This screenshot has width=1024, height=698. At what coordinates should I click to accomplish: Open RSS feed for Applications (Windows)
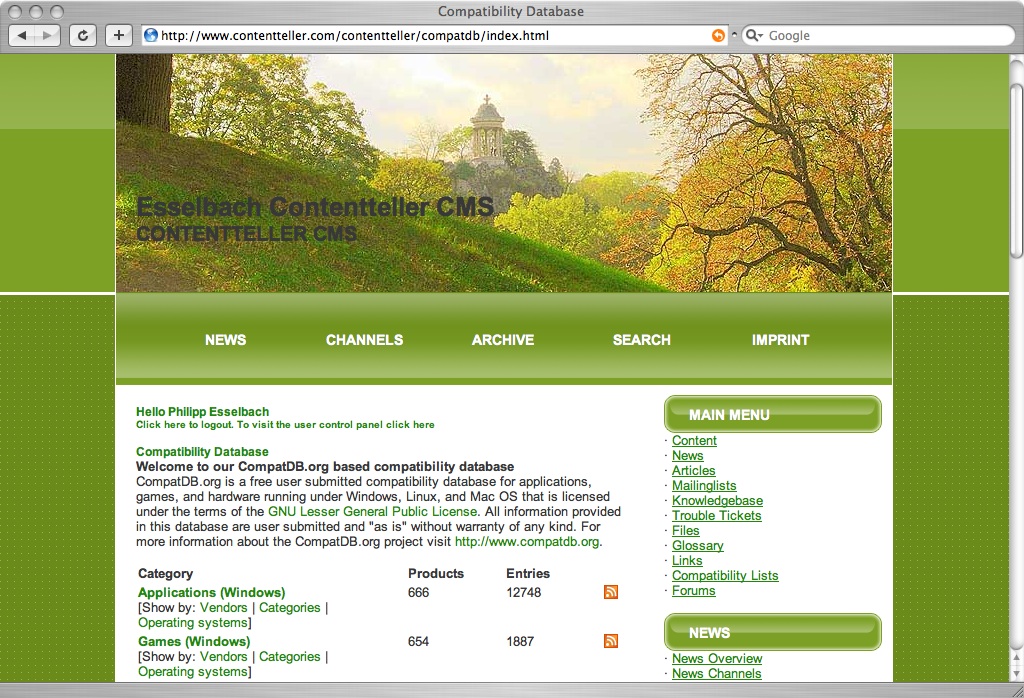[x=611, y=592]
